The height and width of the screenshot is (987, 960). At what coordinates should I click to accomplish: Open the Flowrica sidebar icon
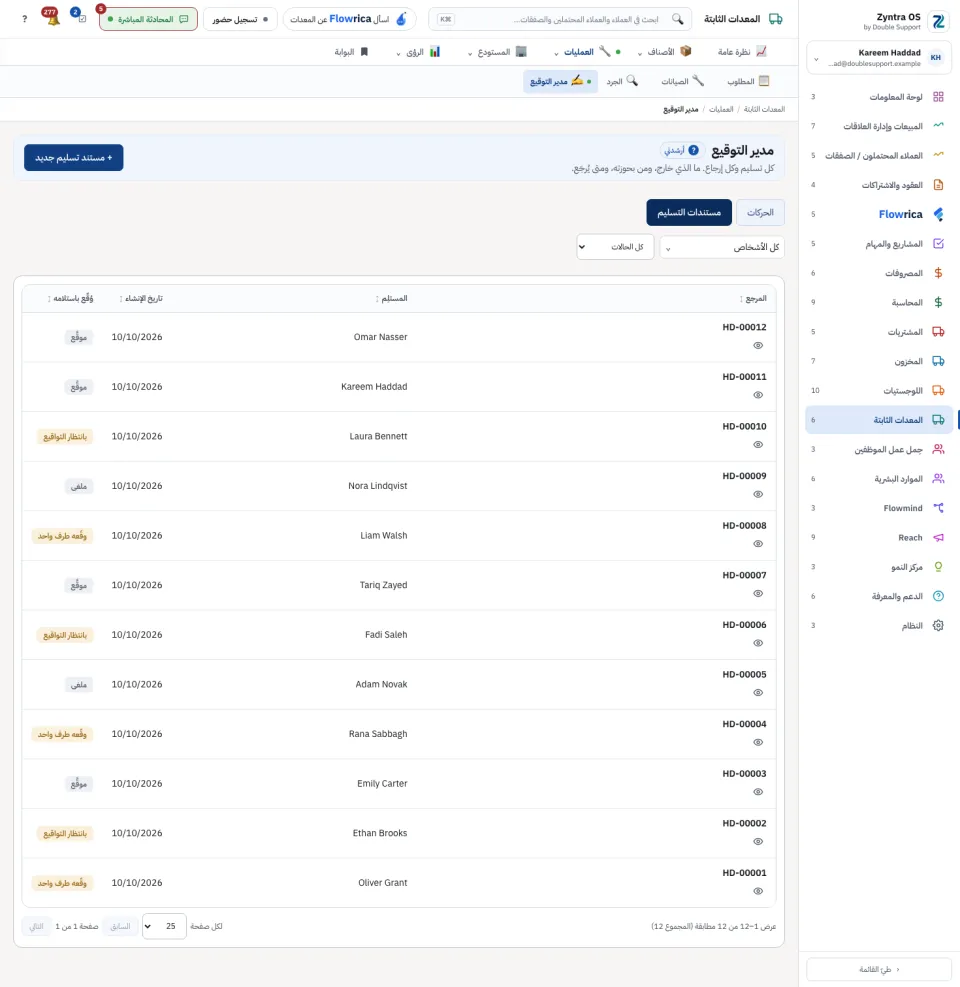pyautogui.click(x=938, y=215)
